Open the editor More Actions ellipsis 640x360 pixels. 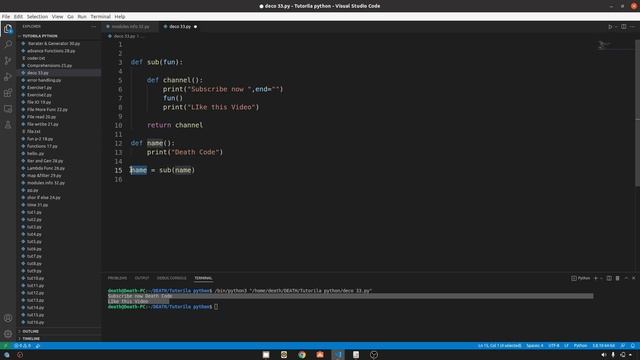633,27
